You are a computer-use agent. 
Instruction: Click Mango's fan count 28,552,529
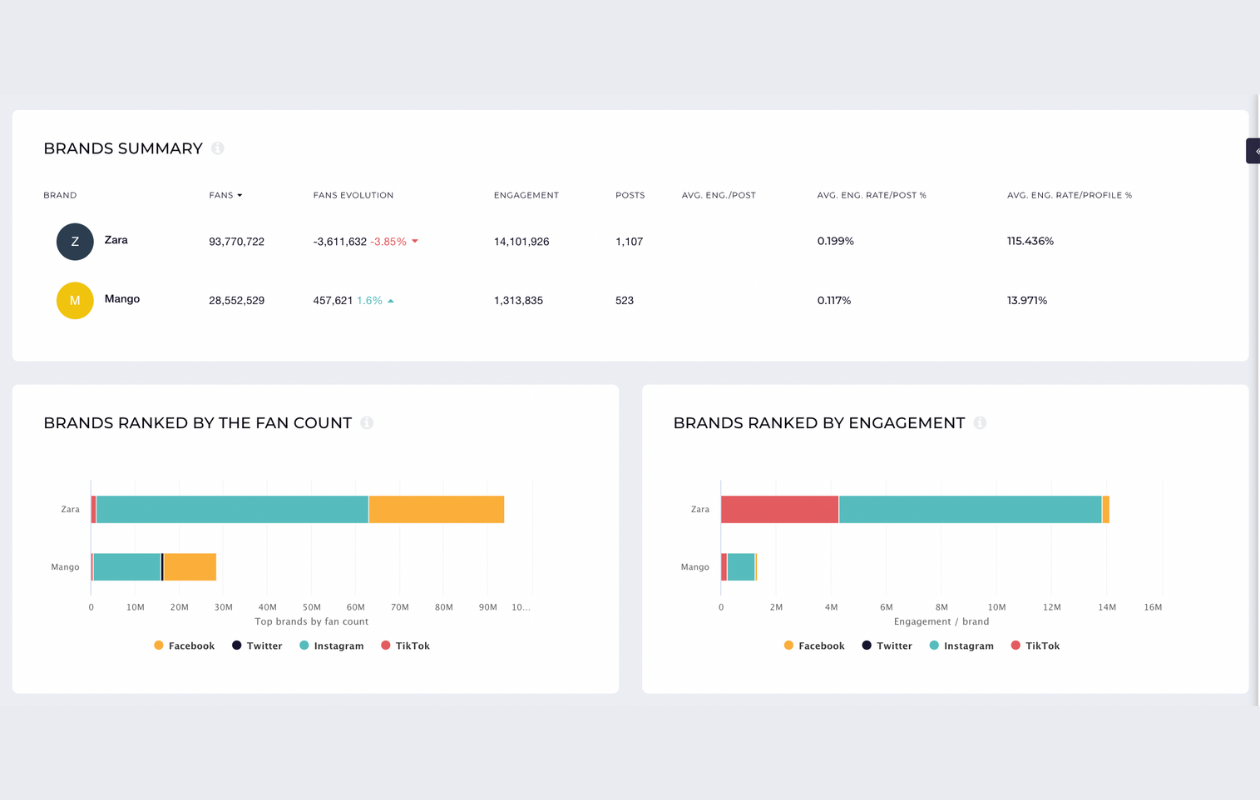tap(237, 300)
